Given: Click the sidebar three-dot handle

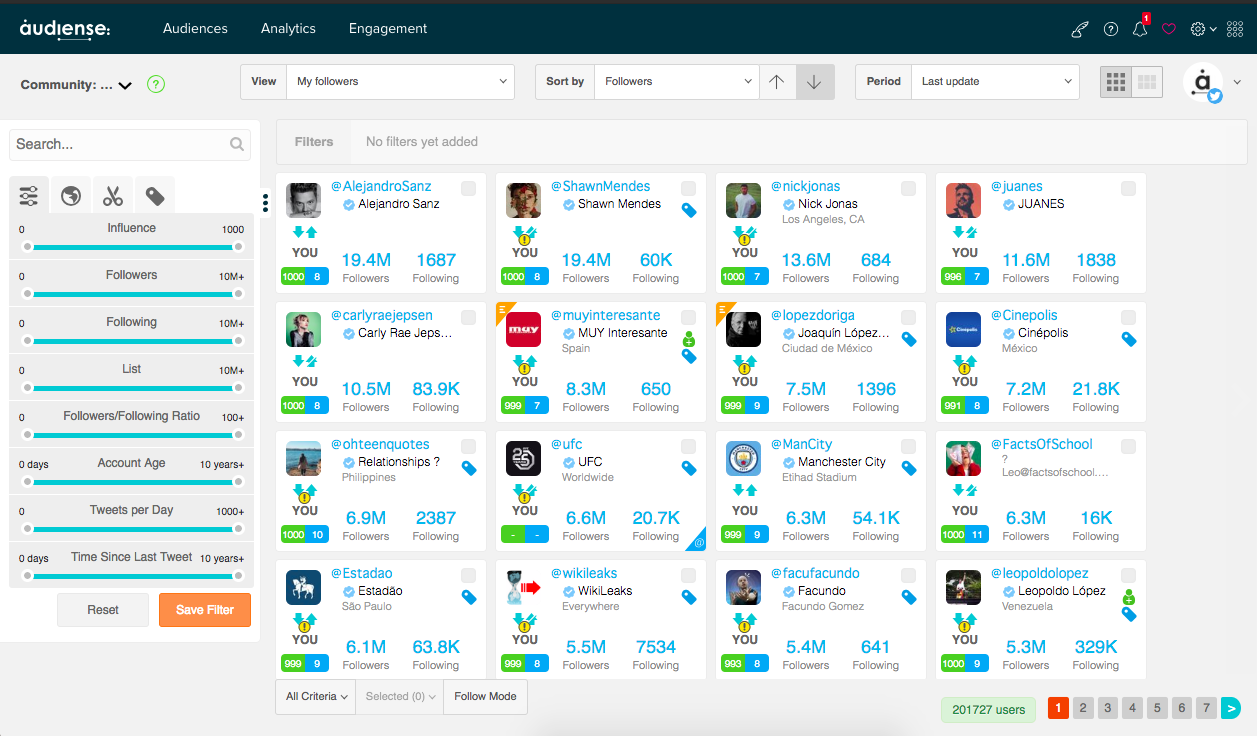Looking at the screenshot, I should (265, 203).
